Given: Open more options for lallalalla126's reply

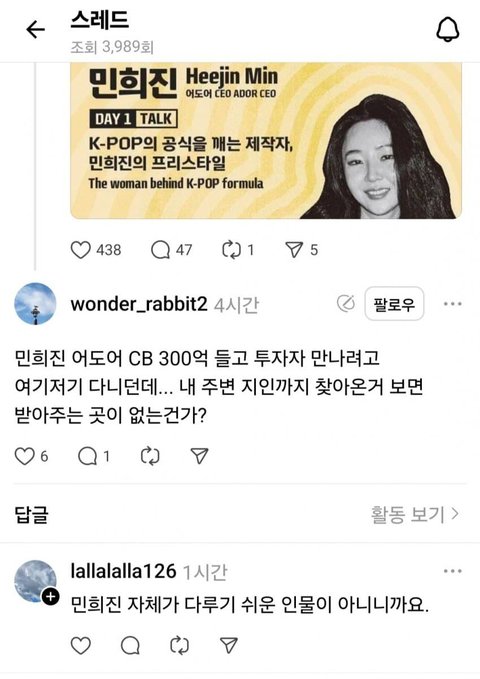Looking at the screenshot, I should 453,571.
